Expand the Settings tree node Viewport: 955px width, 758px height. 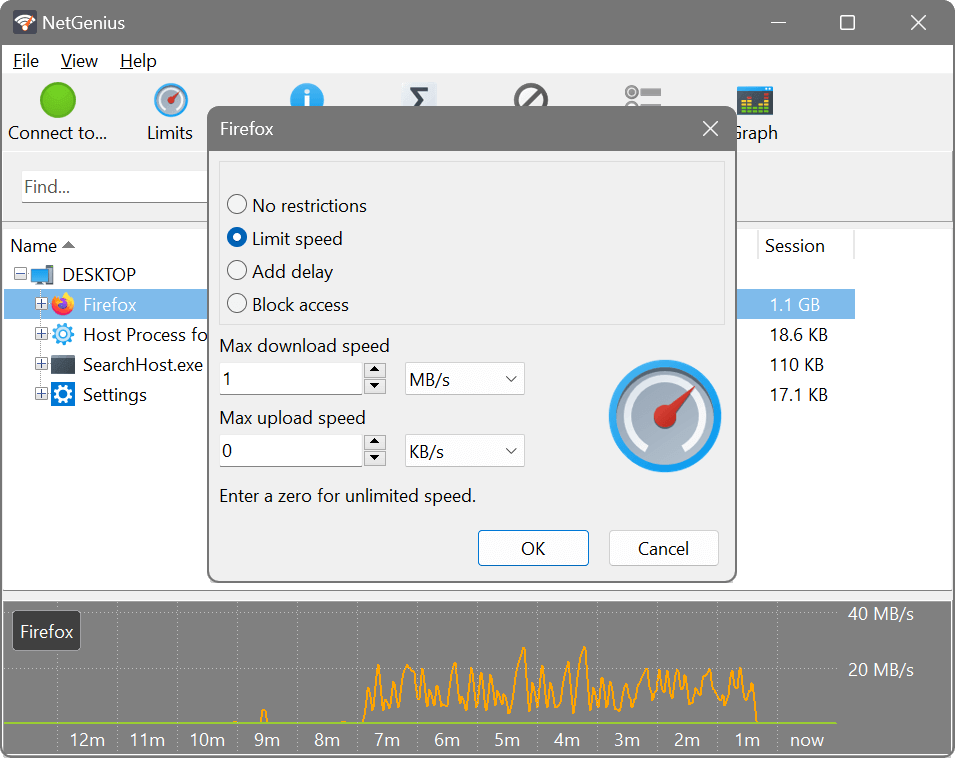coord(41,393)
